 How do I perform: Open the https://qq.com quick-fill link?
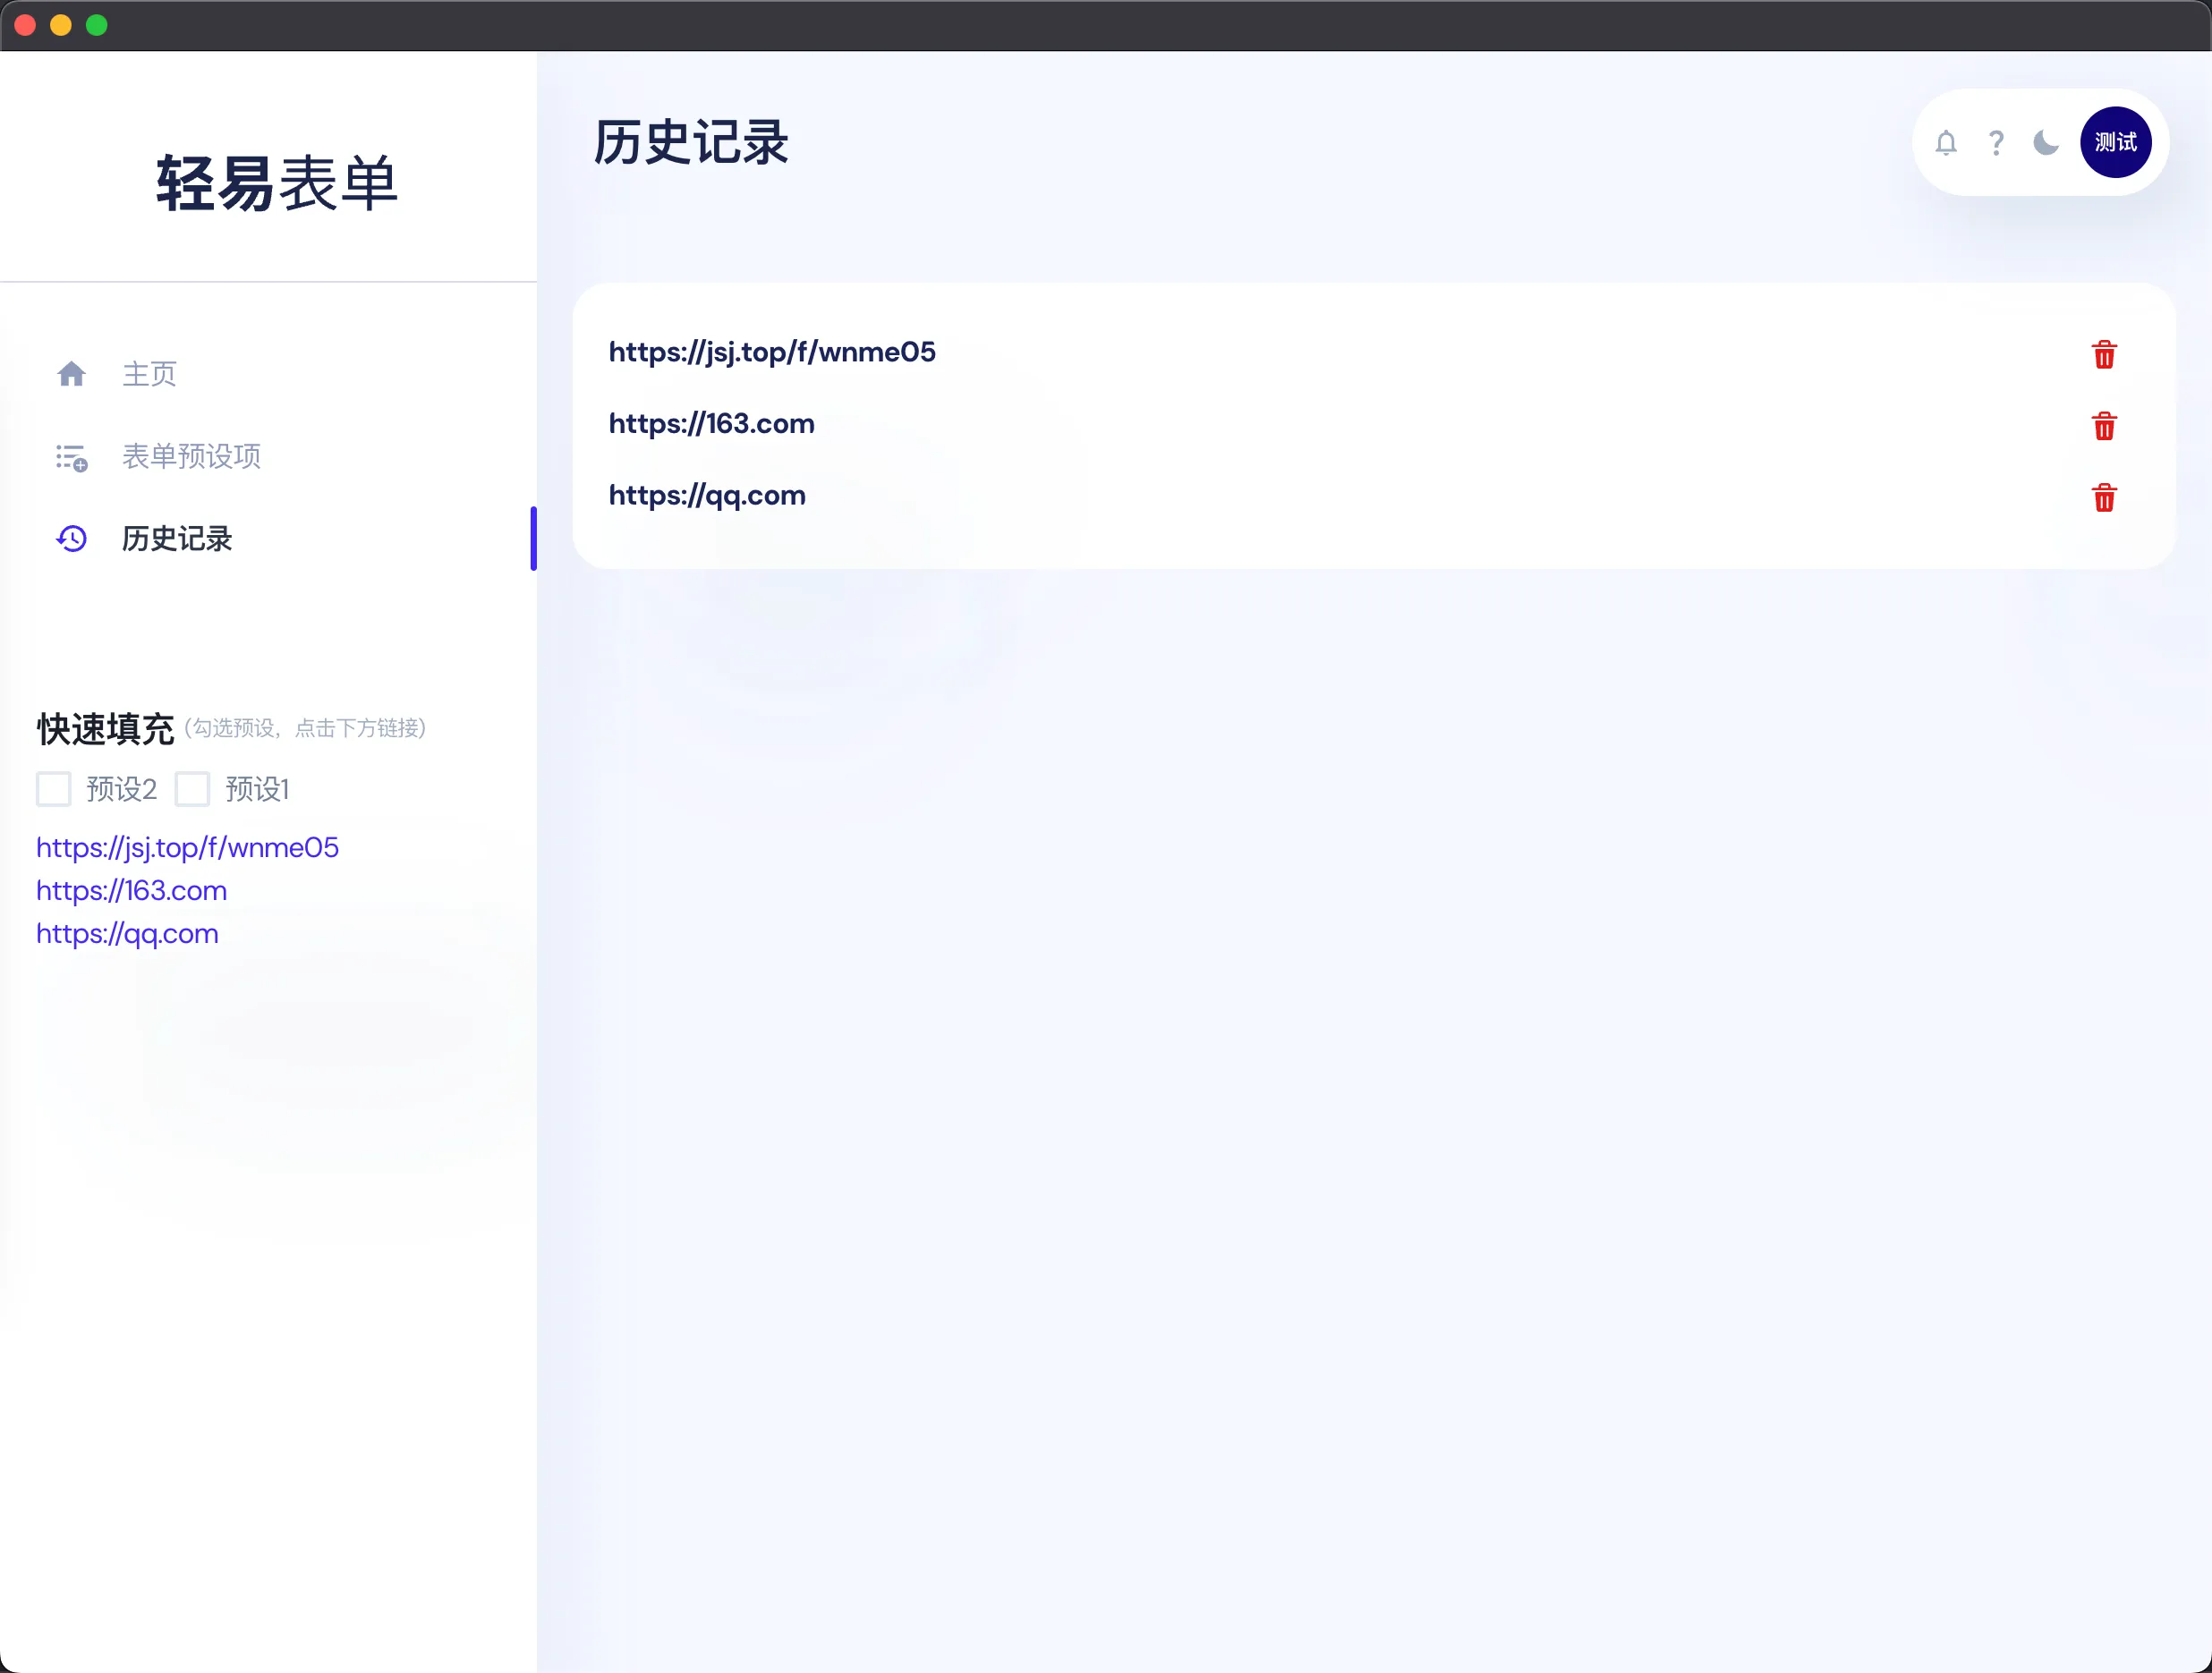(x=126, y=933)
